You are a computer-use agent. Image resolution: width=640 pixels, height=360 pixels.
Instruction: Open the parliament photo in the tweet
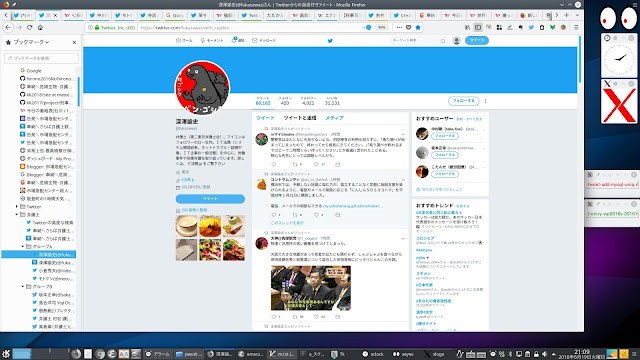coord(311,288)
